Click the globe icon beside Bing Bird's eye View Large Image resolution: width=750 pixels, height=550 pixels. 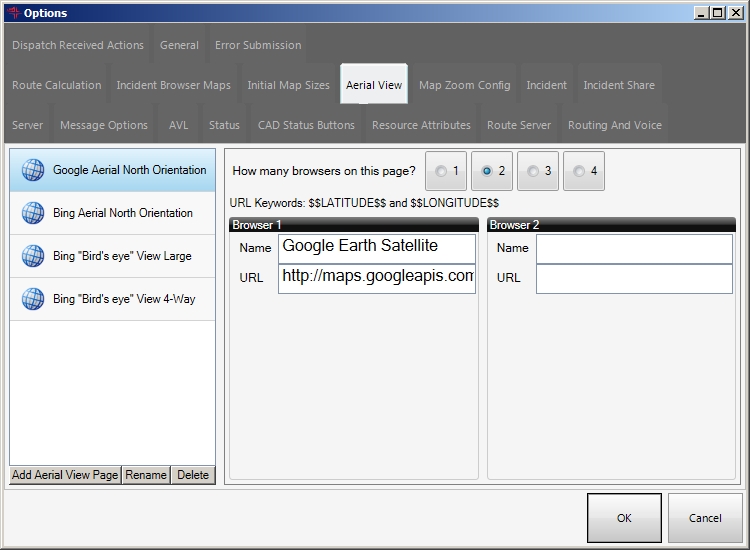(33, 256)
